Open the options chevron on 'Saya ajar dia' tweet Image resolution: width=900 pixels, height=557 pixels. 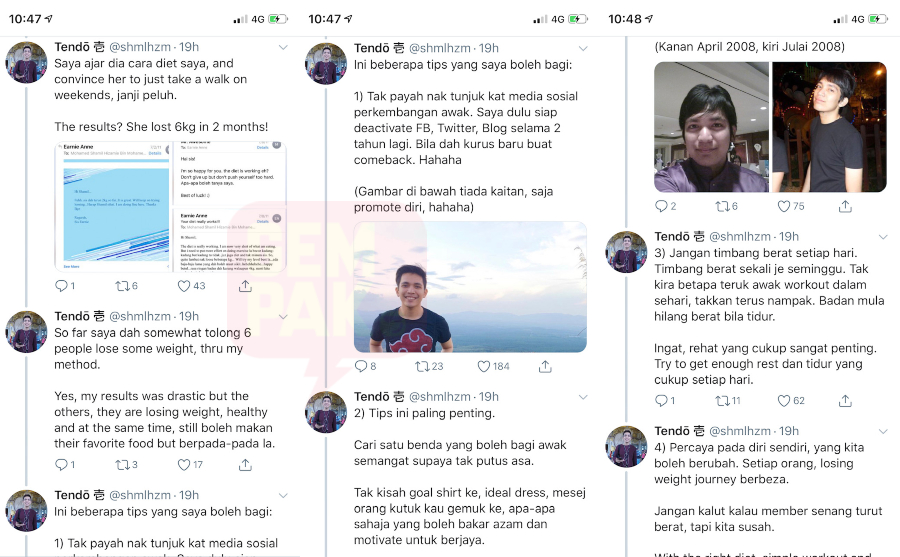[283, 48]
